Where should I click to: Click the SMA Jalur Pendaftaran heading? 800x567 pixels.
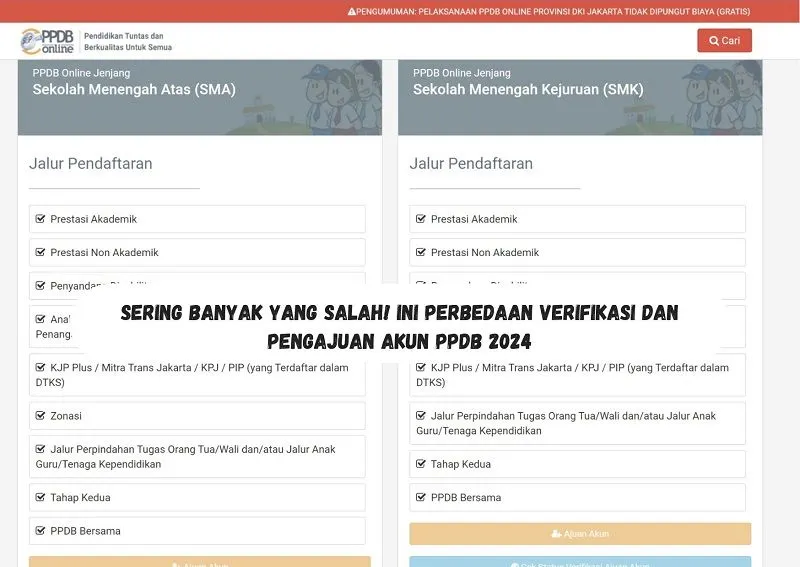90,163
